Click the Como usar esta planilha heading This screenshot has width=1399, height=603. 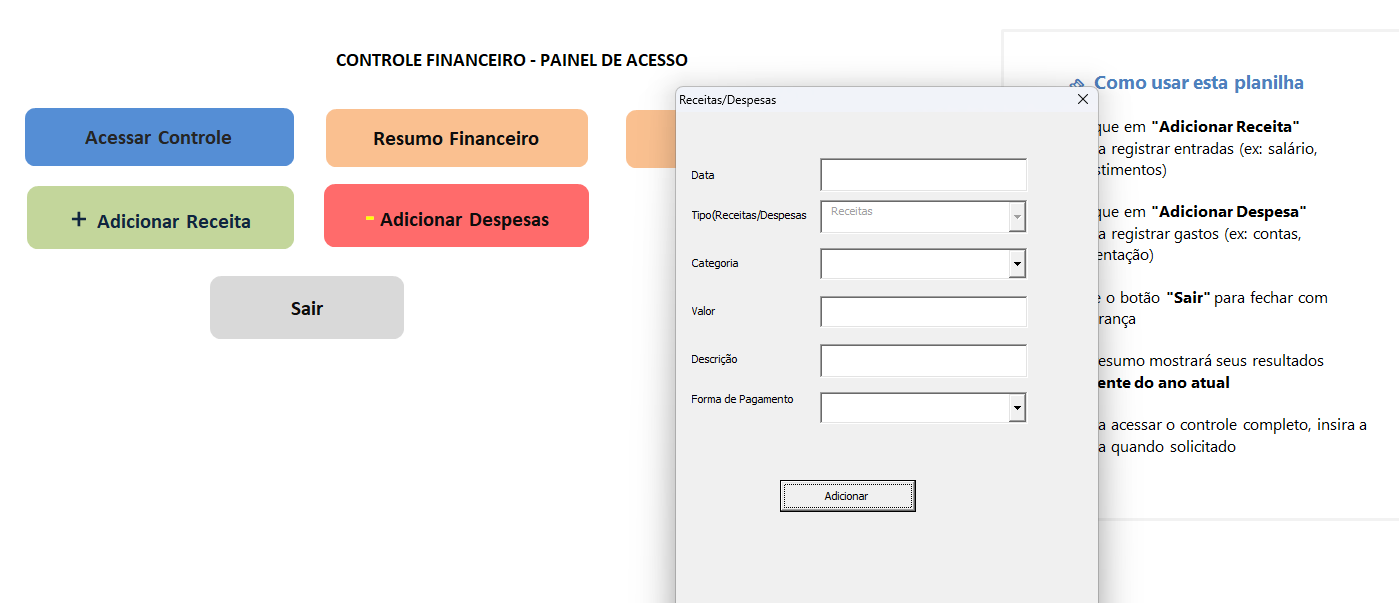click(1200, 83)
